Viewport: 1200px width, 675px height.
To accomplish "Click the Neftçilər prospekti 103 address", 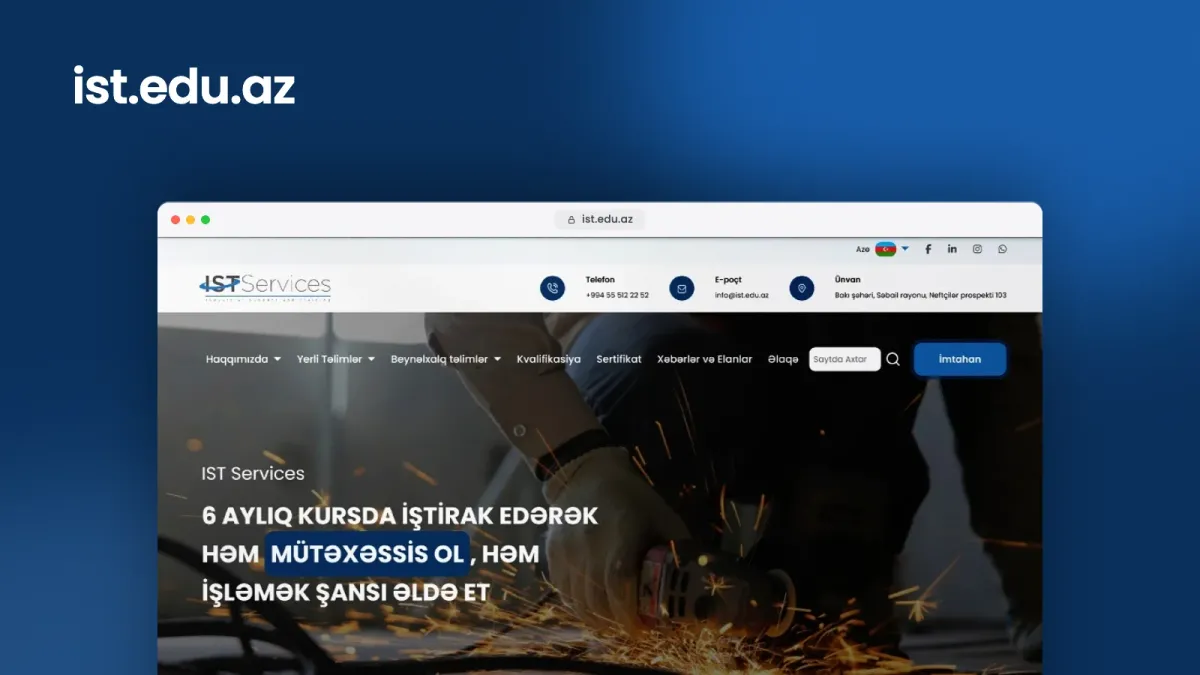I will point(921,295).
